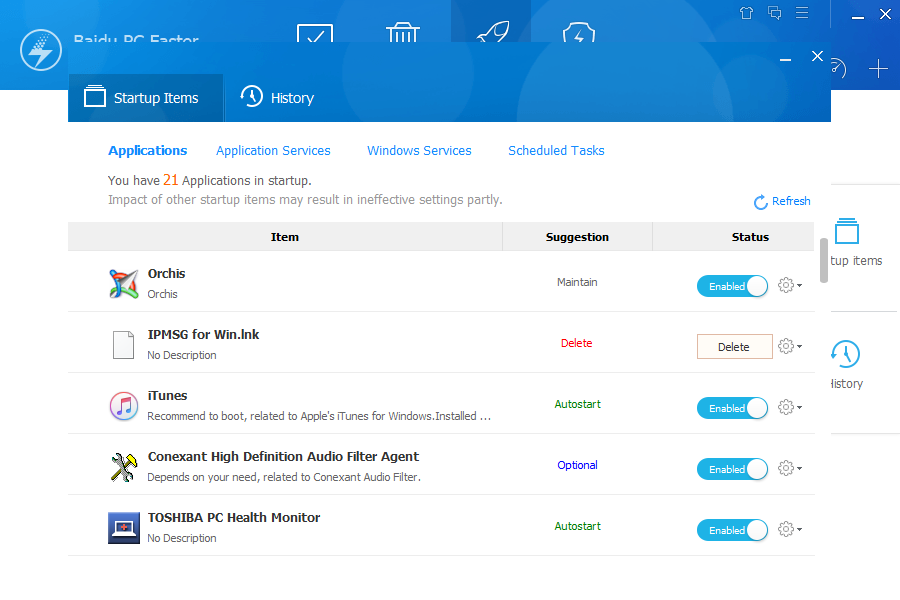Click the iTunes music note icon

coord(123,406)
